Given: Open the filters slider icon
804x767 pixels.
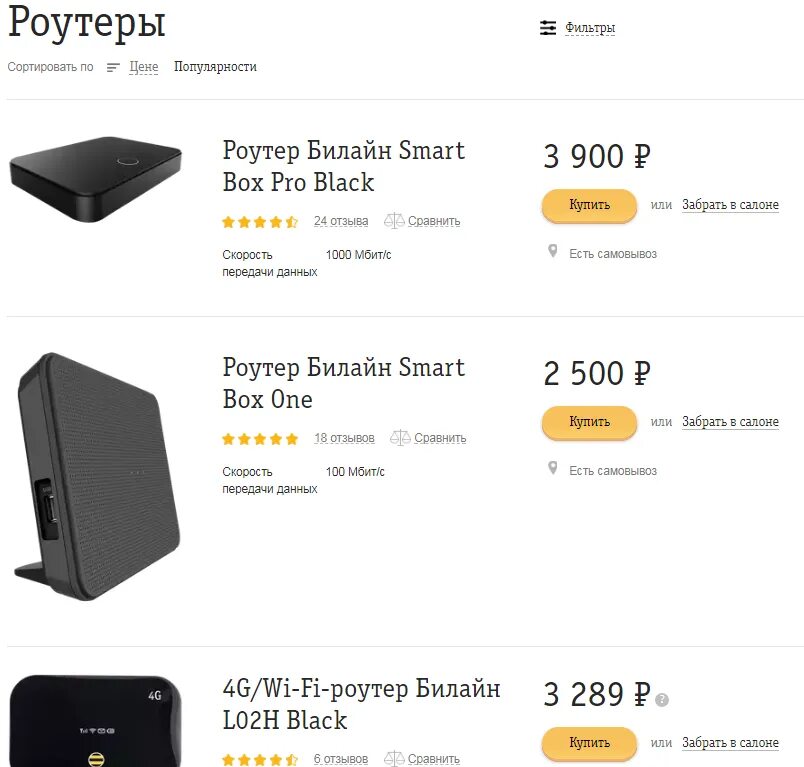Looking at the screenshot, I should [548, 28].
